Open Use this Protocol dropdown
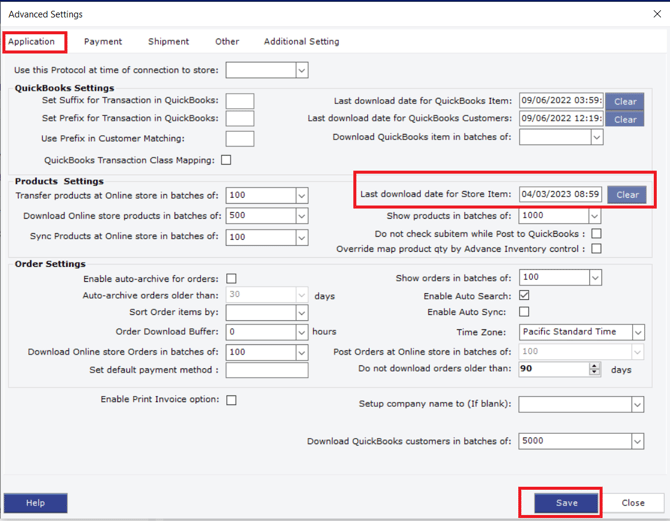Image resolution: width=670 pixels, height=521 pixels. coord(301,71)
